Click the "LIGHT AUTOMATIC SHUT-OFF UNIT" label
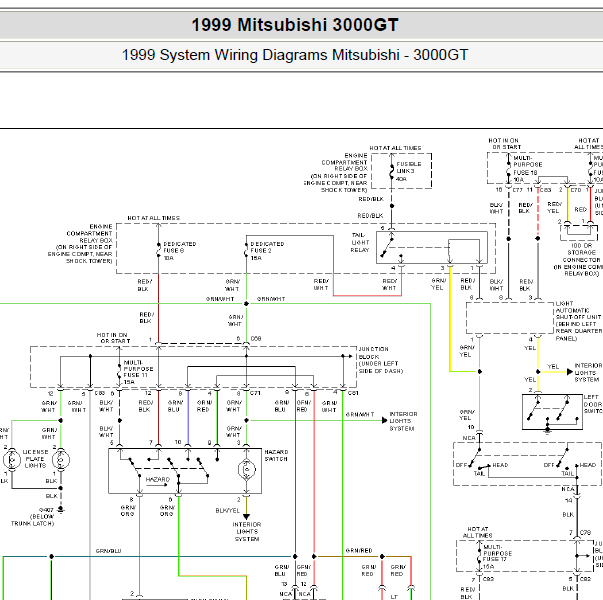603x600 pixels. (578, 321)
